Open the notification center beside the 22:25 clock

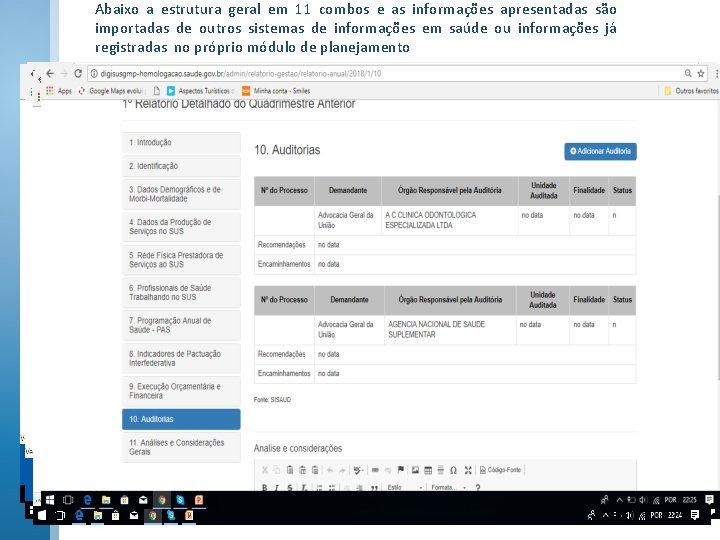[709, 500]
